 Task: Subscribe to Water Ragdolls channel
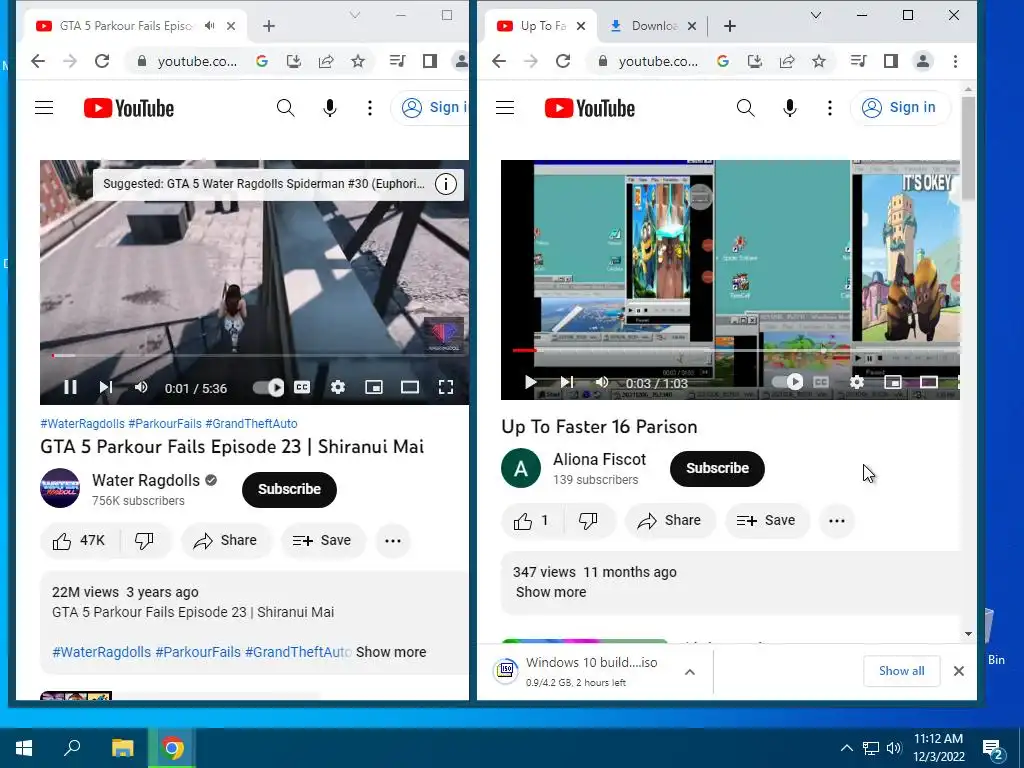(x=289, y=489)
